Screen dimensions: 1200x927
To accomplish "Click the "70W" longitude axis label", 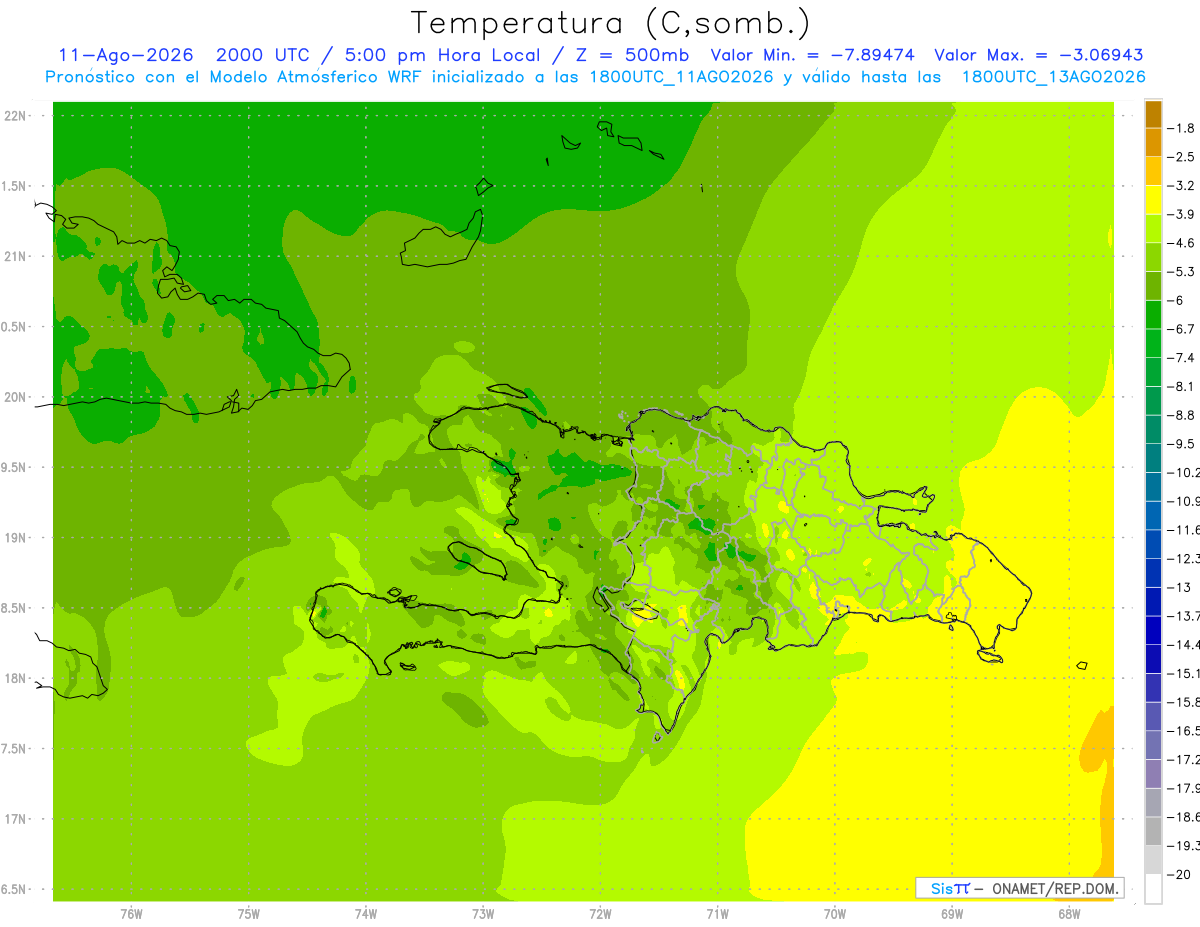I will (835, 913).
